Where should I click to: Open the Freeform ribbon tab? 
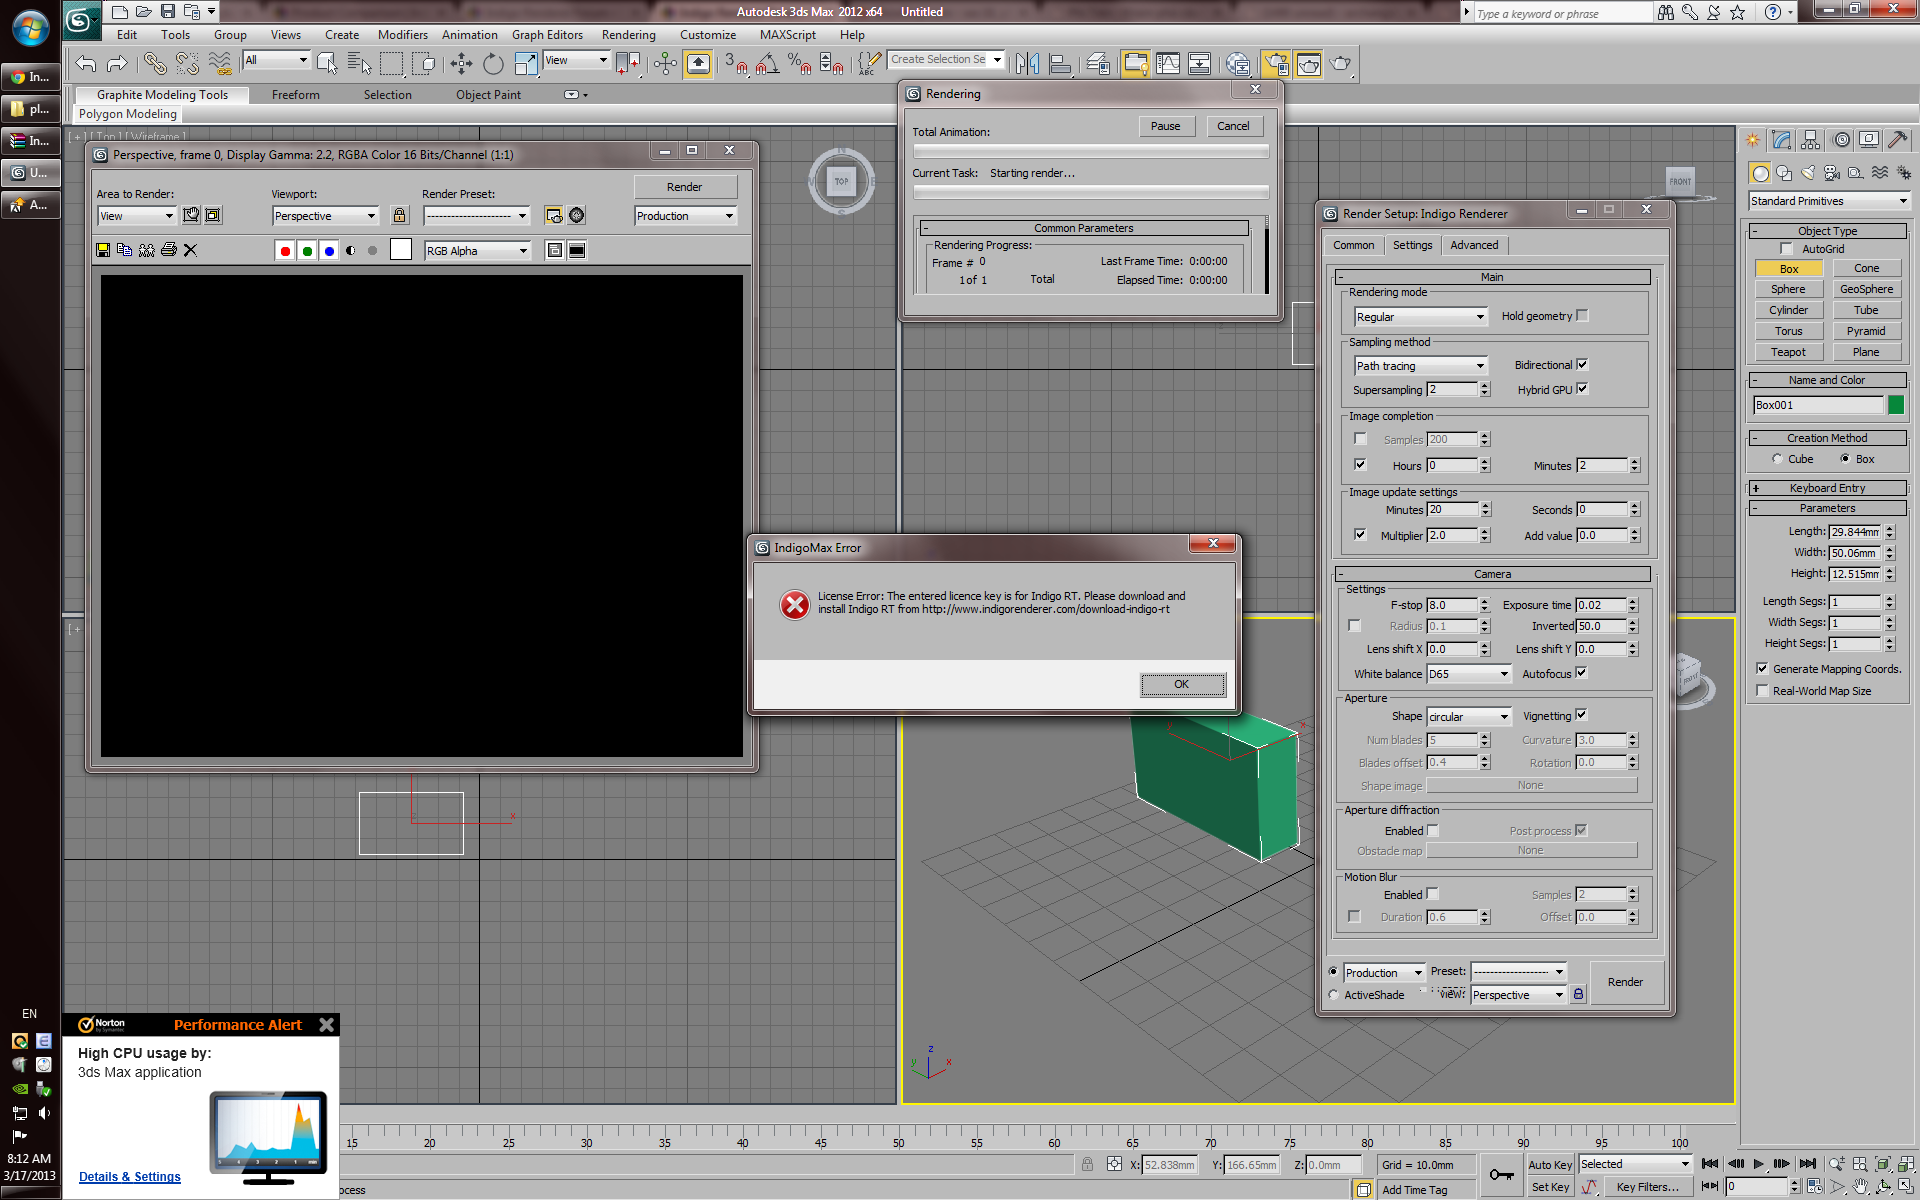coord(296,95)
